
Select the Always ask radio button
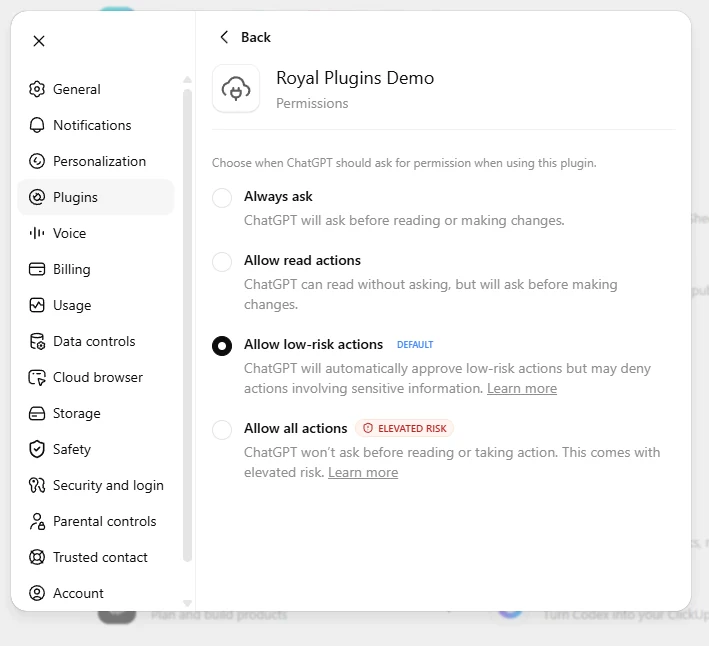pos(222,198)
